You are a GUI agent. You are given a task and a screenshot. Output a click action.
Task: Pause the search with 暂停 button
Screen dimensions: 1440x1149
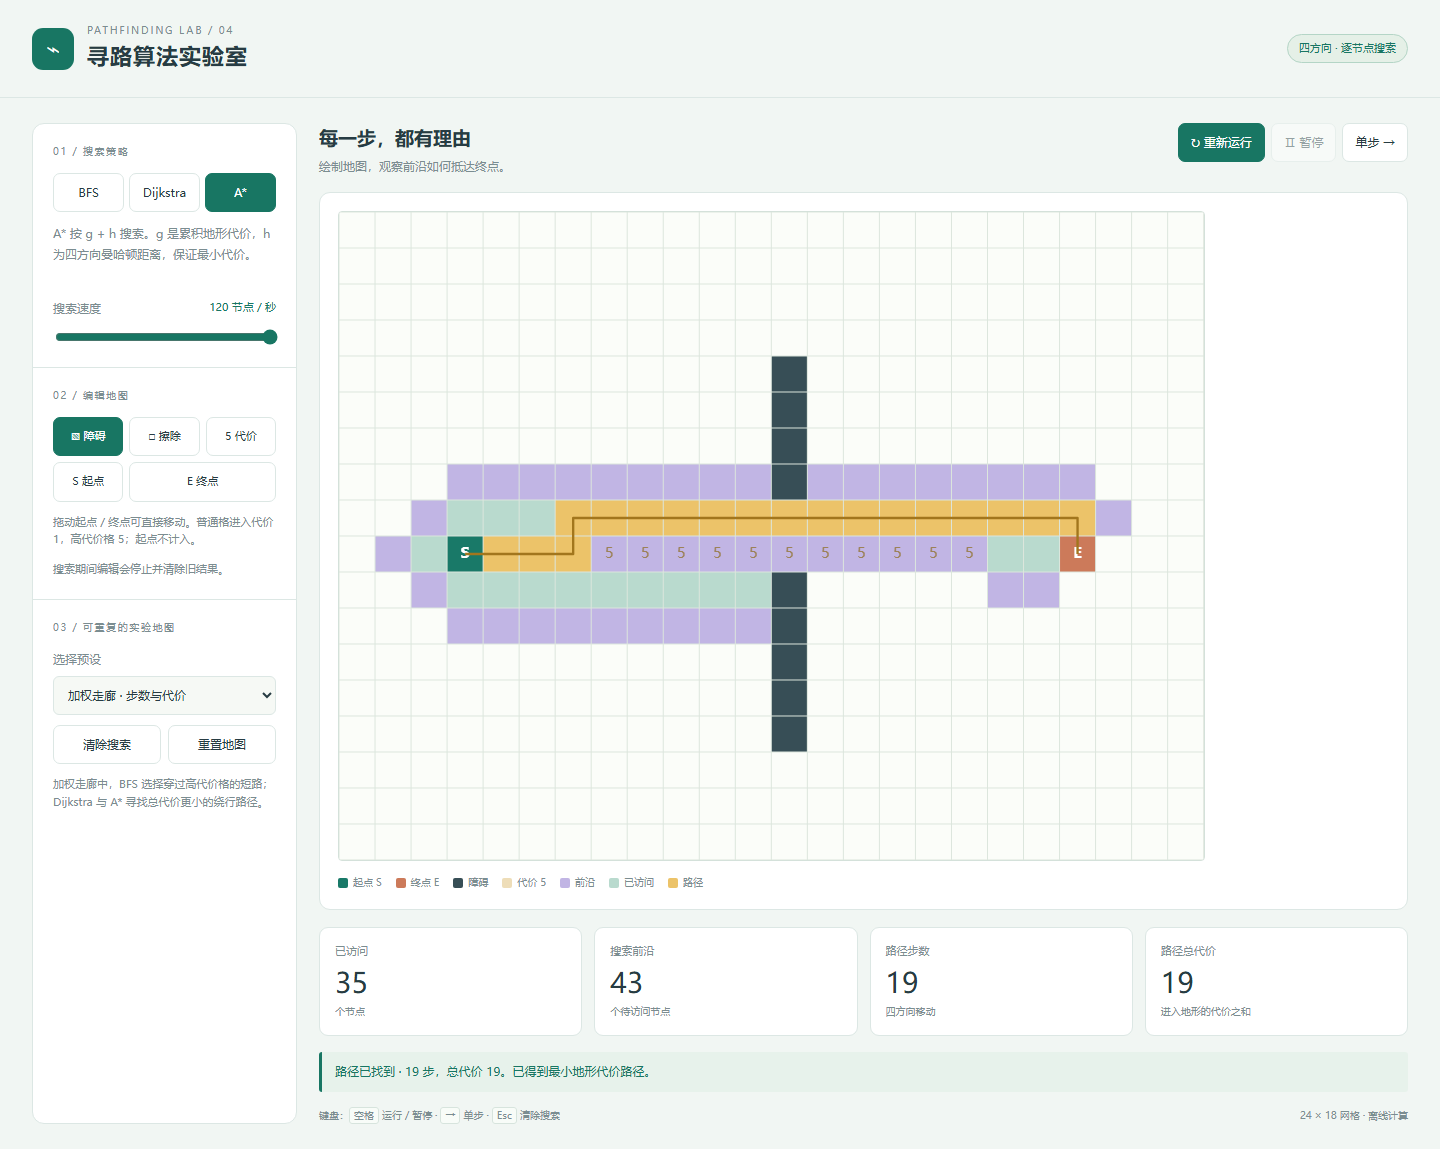tap(1304, 142)
